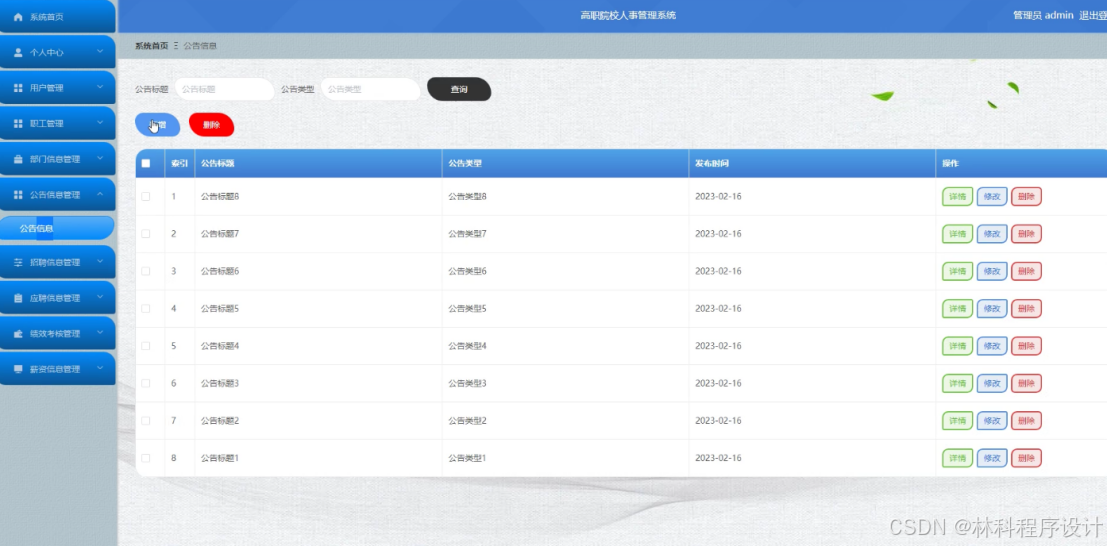Check the box for row 公告标题3

146,383
